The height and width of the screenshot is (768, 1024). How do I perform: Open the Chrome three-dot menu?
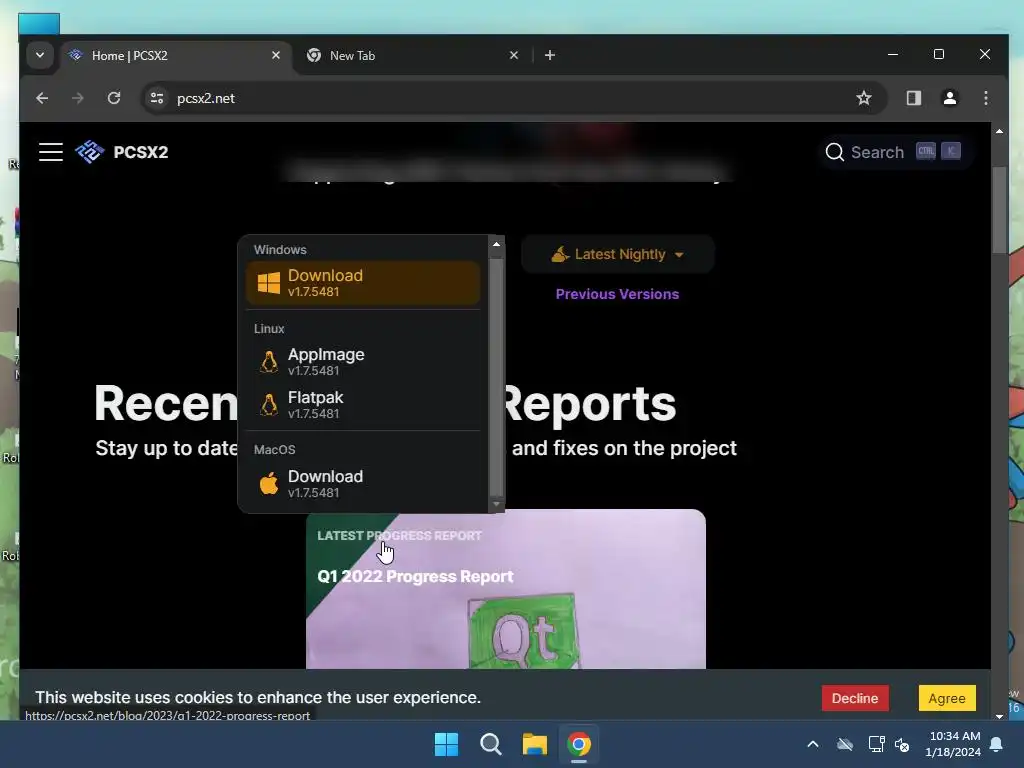click(x=985, y=98)
